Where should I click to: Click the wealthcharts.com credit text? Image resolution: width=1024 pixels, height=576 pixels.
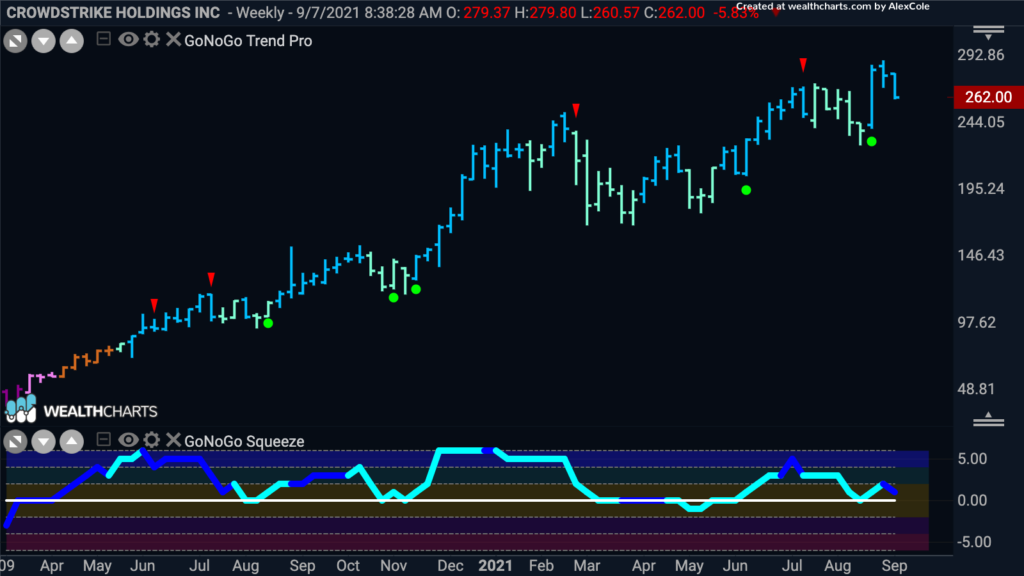833,7
